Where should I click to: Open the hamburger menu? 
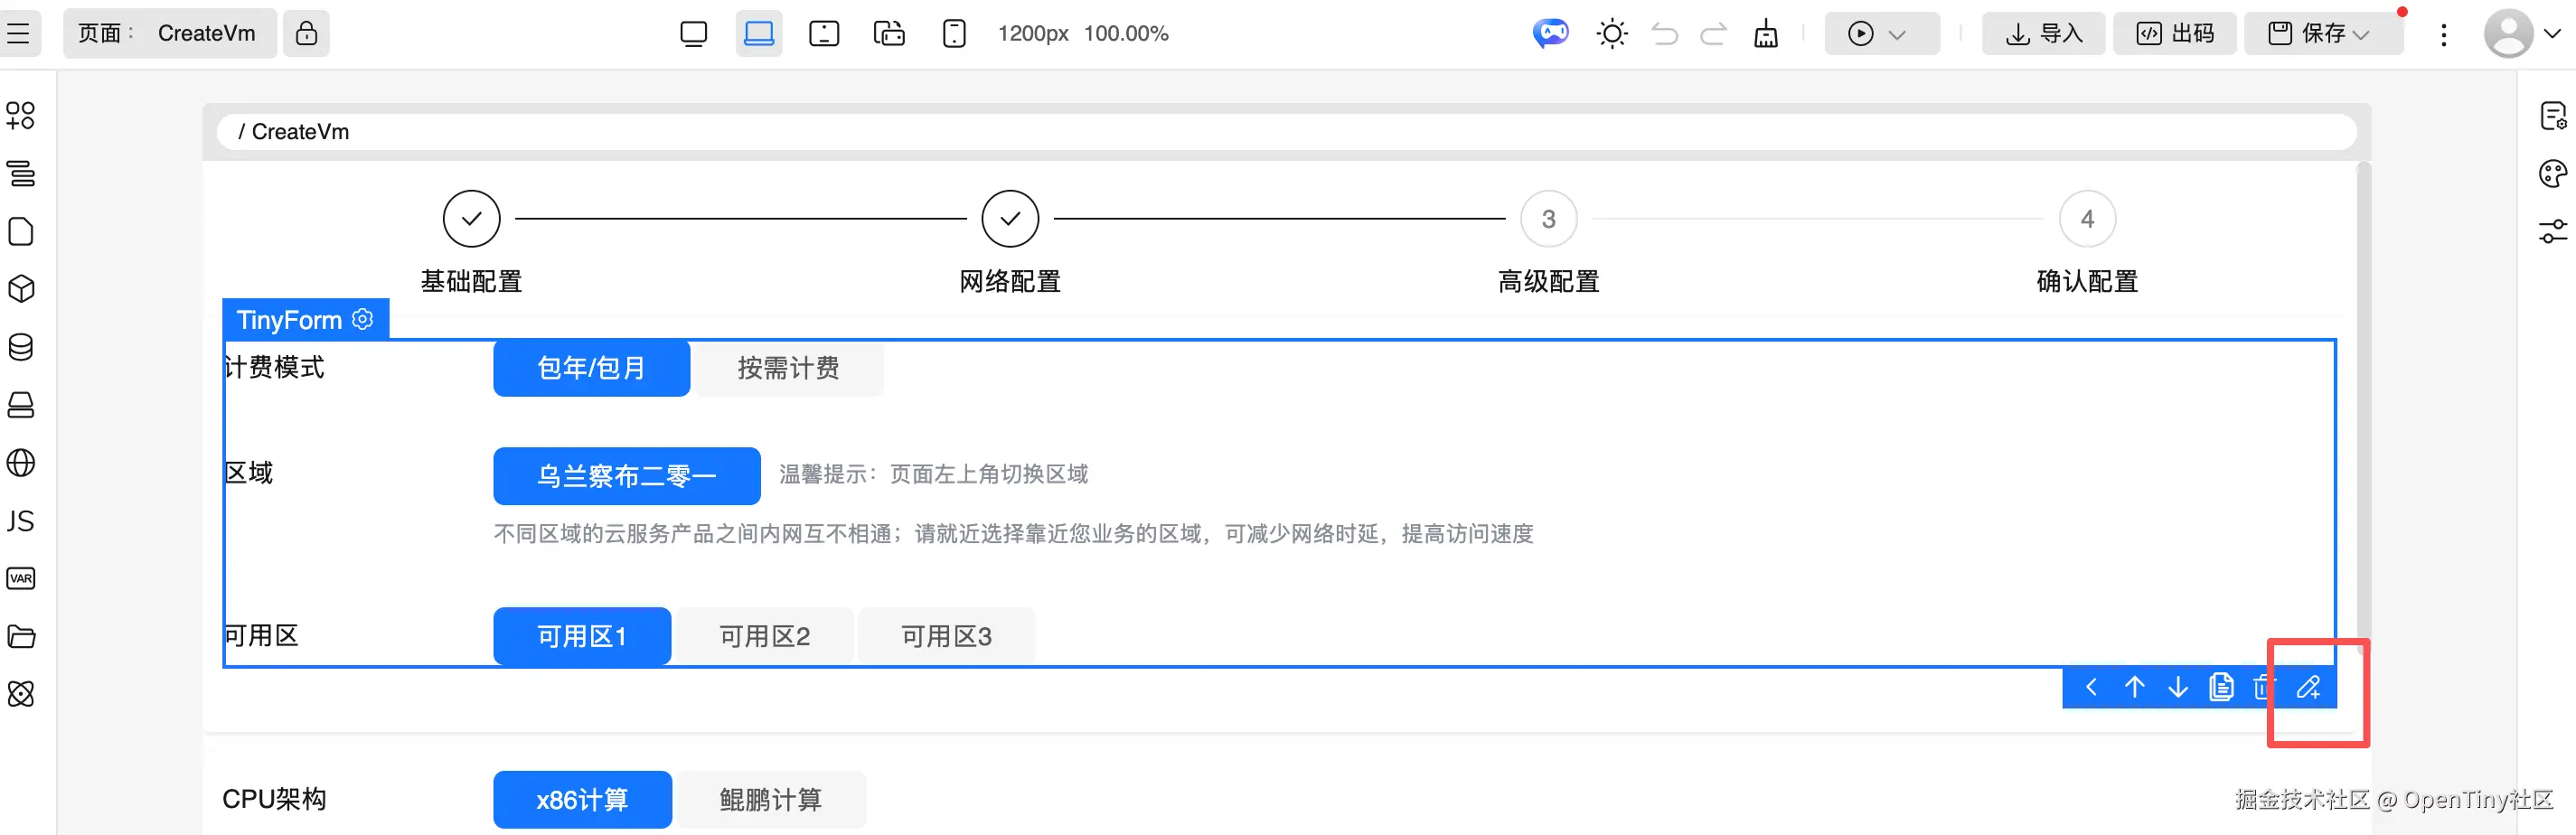click(x=18, y=33)
